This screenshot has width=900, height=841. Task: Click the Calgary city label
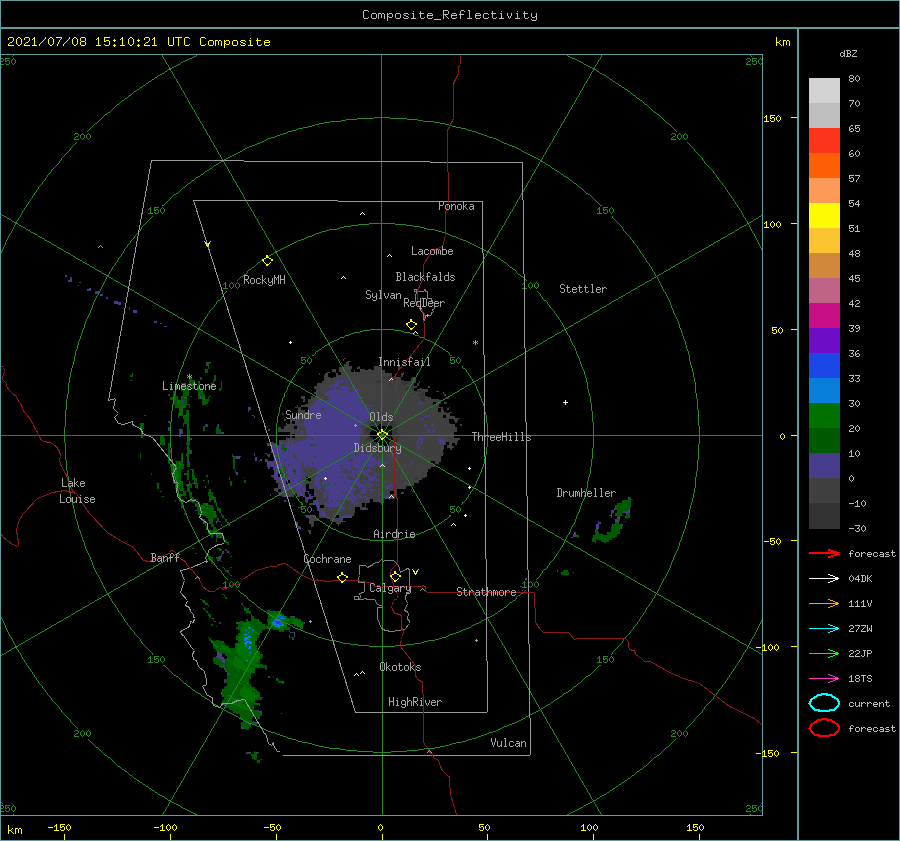(390, 588)
